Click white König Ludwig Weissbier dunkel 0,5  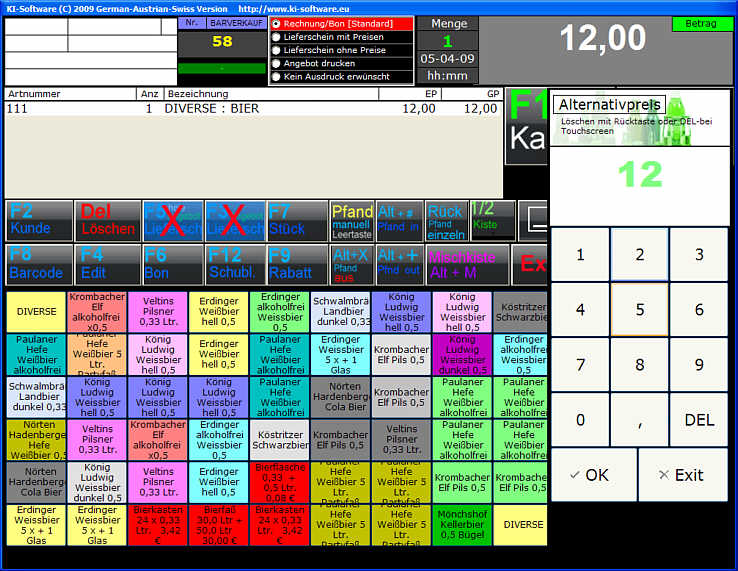(97, 483)
